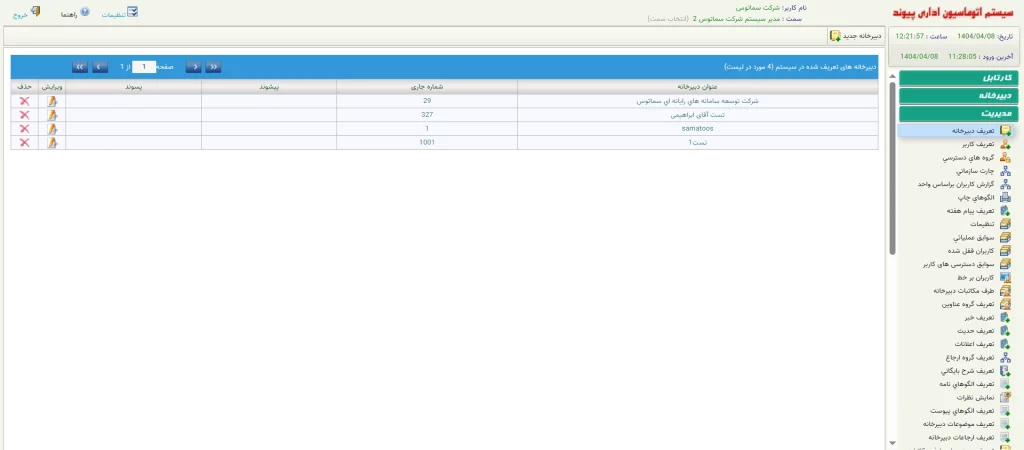1024x450 pixels.
Task: Click single-arrow pager button beside 'از 1'
Action: coord(100,67)
